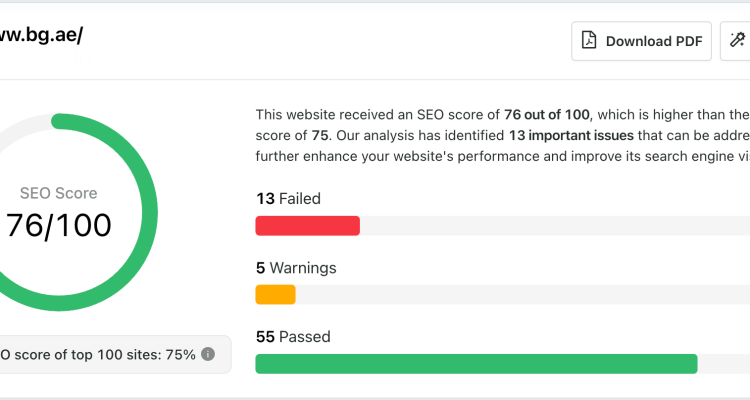This screenshot has width=750, height=400.
Task: Click the green Passed progress bar
Action: pyautogui.click(x=476, y=364)
